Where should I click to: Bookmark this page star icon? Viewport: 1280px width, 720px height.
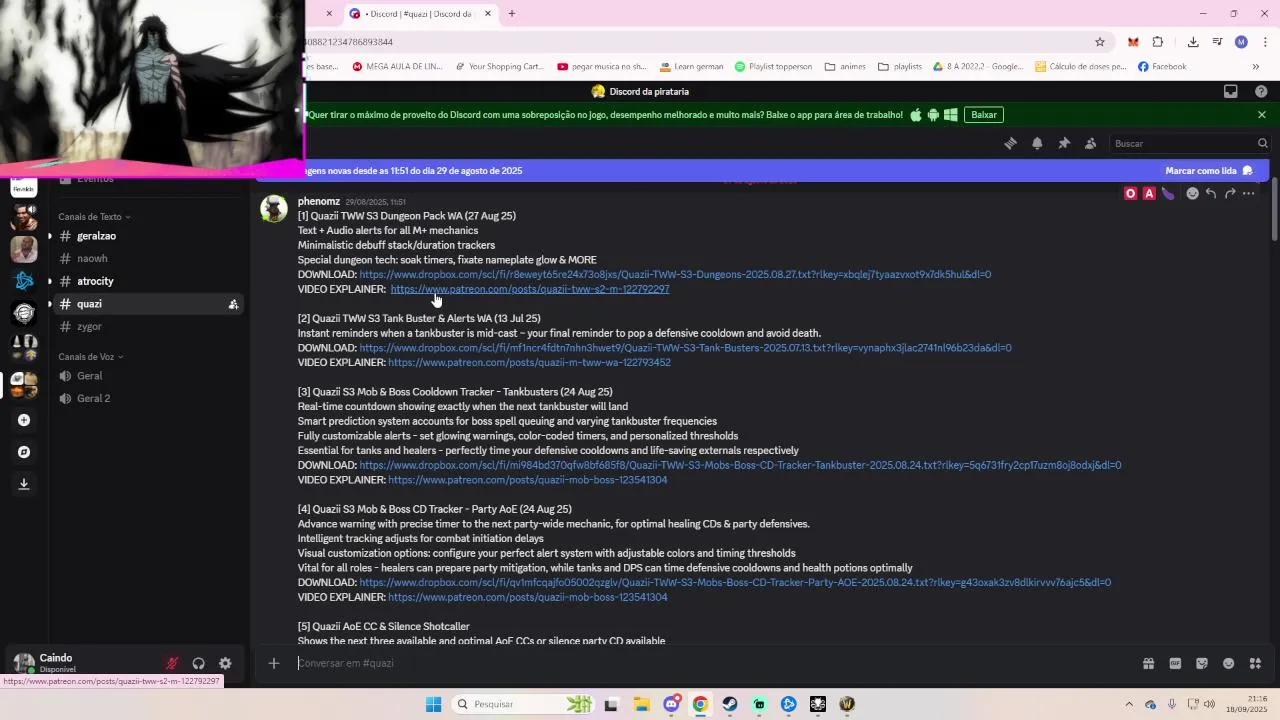pos(1100,42)
